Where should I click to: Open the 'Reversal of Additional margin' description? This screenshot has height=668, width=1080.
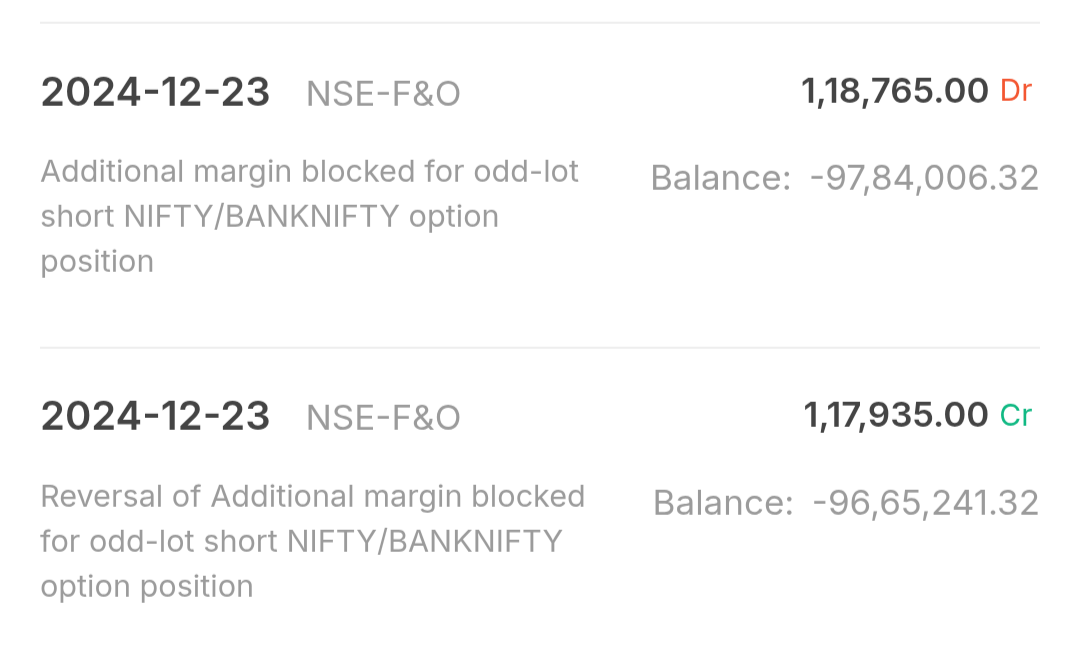pos(312,541)
